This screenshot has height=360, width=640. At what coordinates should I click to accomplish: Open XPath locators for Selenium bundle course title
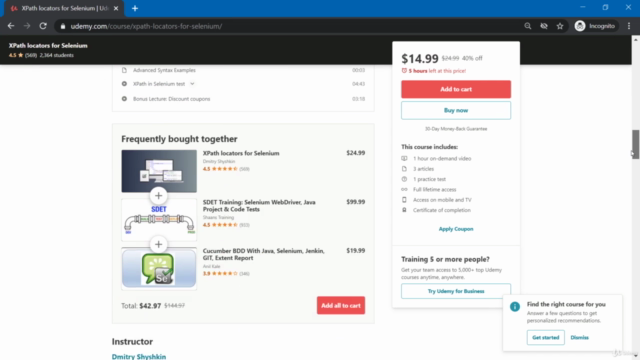[241, 153]
